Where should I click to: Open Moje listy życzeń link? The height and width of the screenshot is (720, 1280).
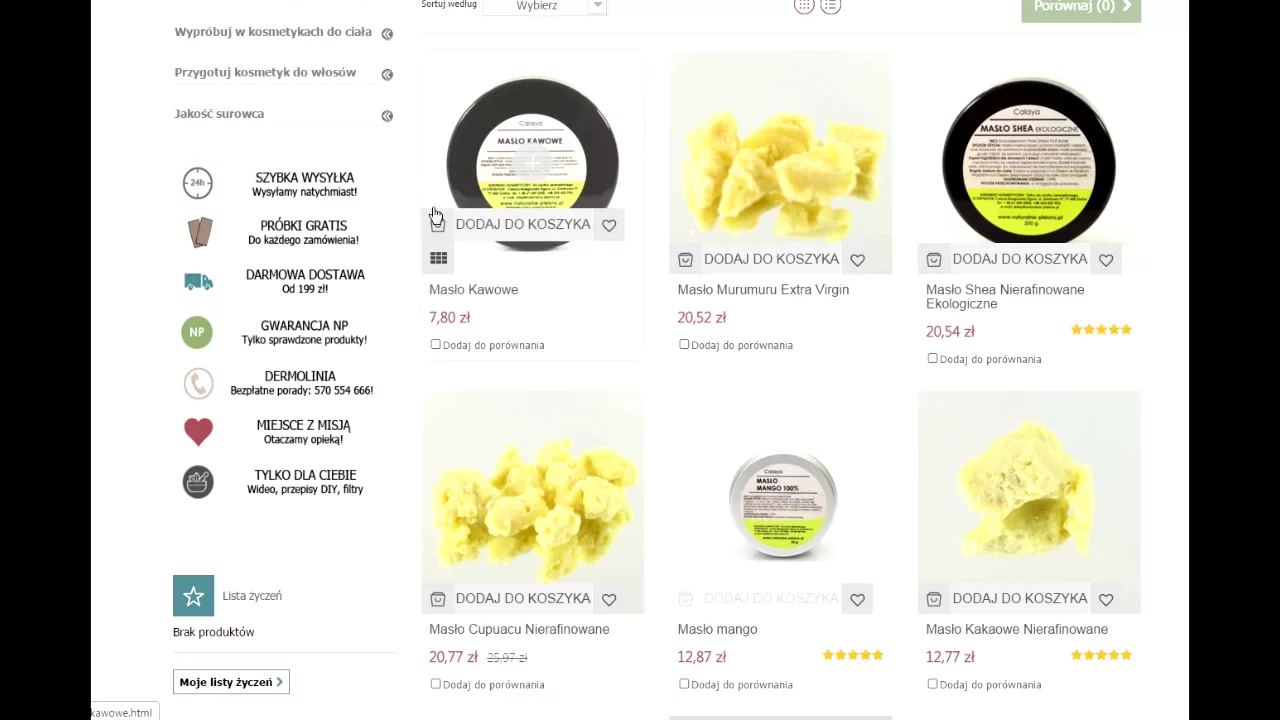(231, 682)
